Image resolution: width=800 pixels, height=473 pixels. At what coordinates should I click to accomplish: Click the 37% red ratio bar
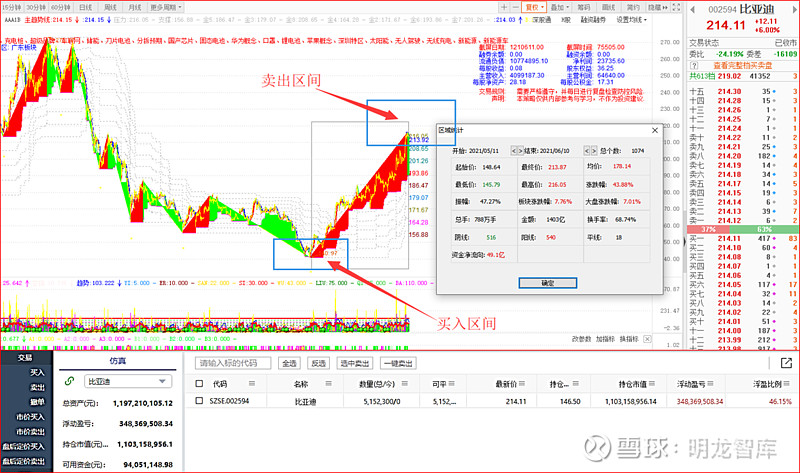pos(709,229)
